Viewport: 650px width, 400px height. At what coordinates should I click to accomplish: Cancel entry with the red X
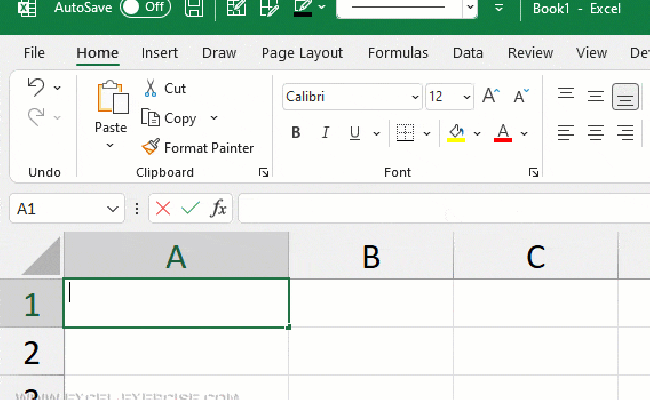[163, 208]
